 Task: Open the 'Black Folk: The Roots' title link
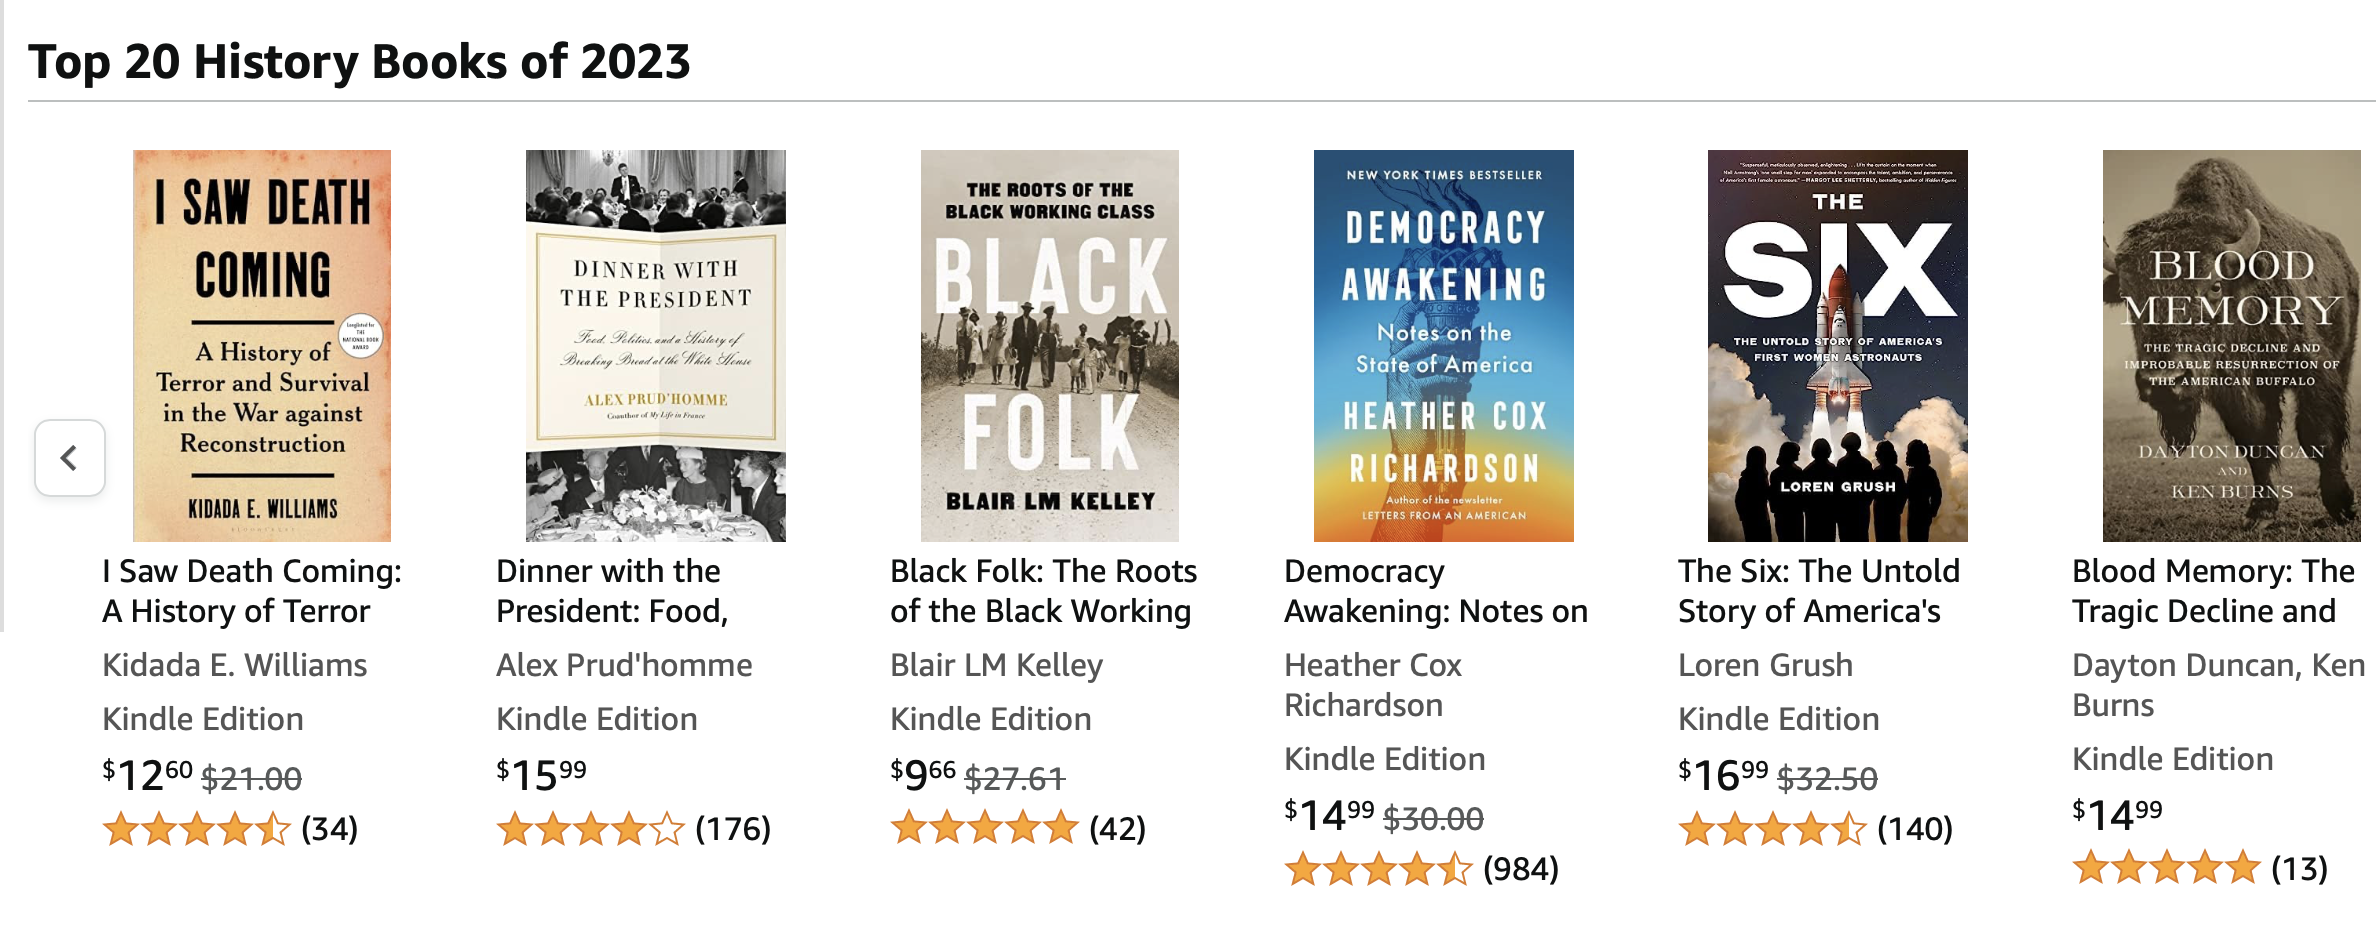(x=1042, y=591)
